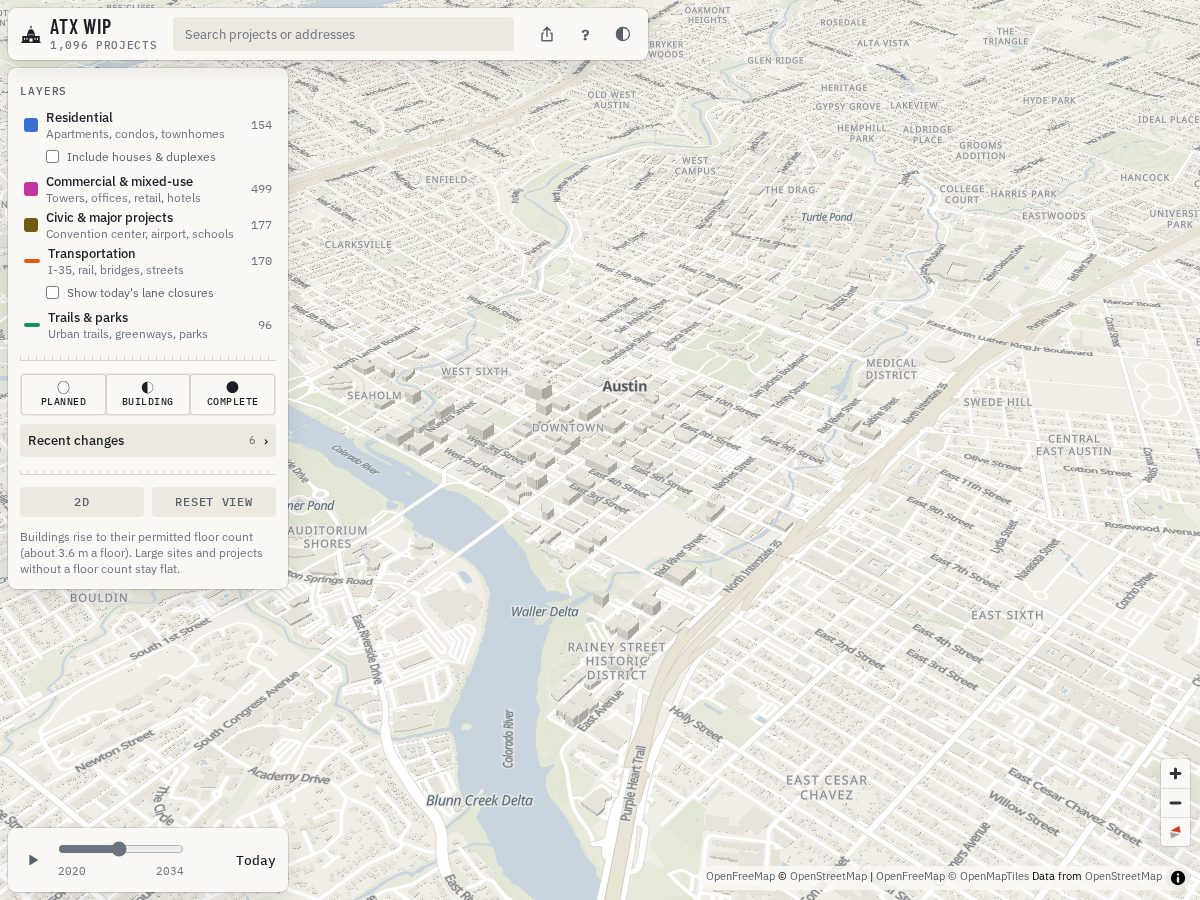Click the Civic & major projects label

(109, 217)
